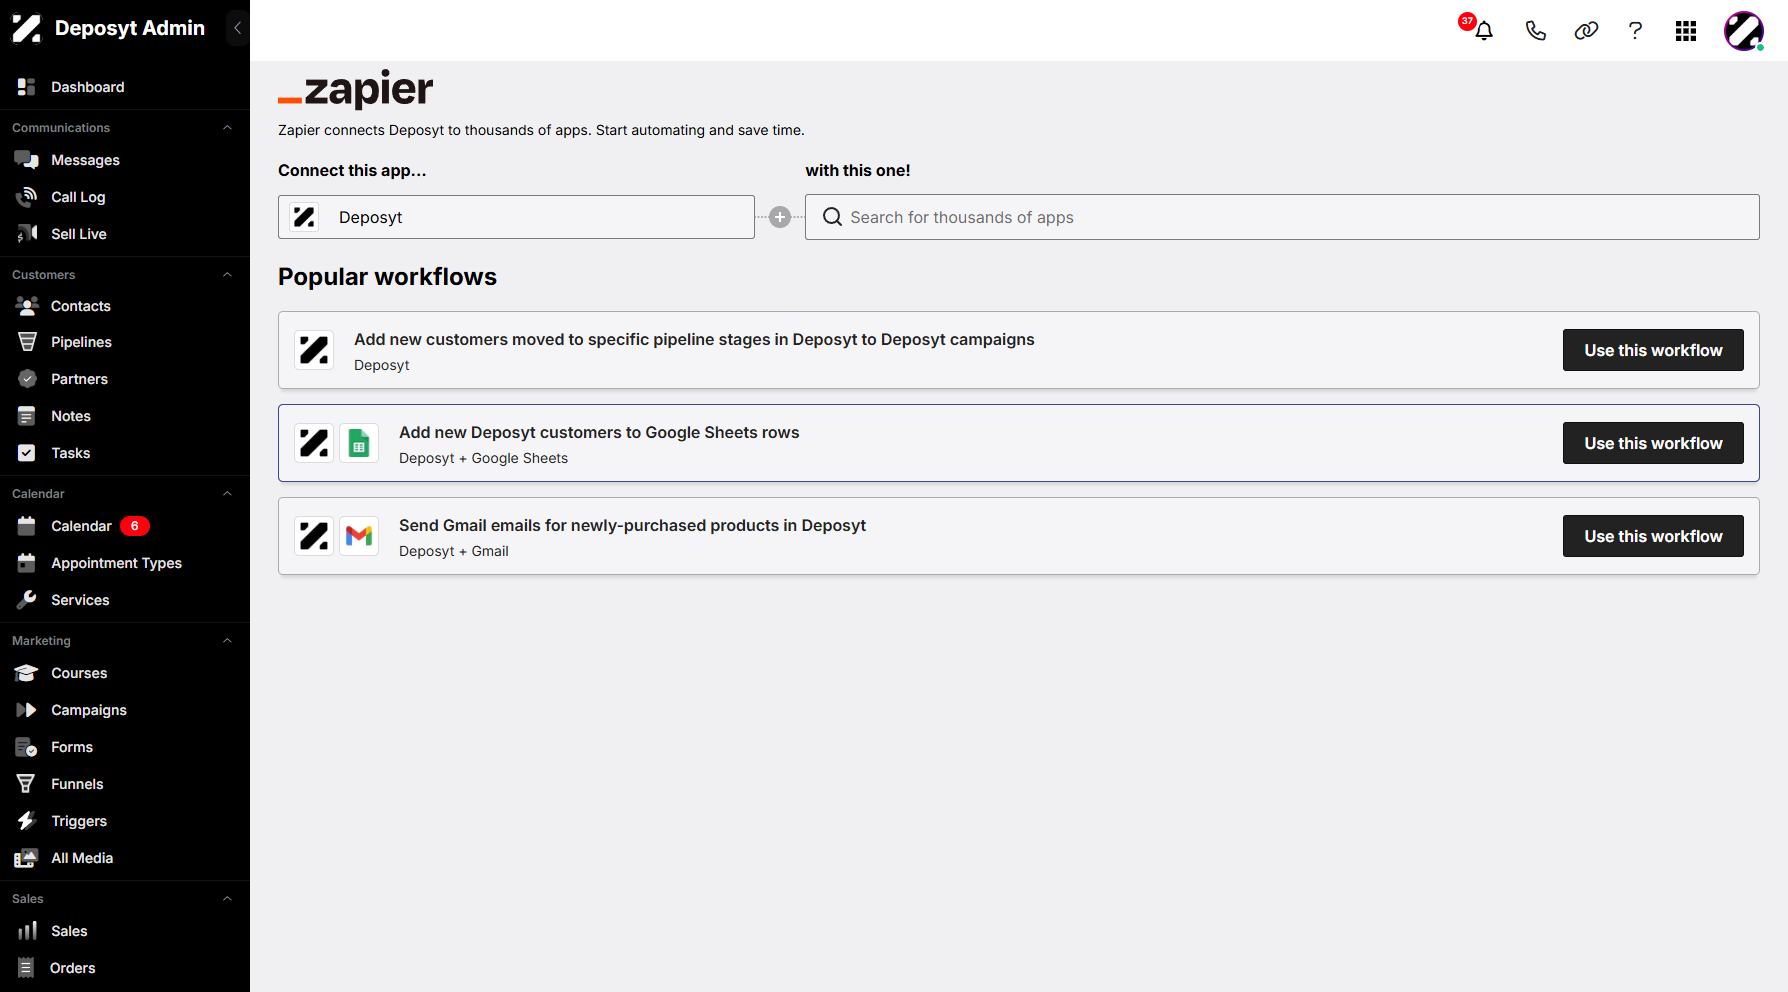Click the phone dialer icon in the top bar
This screenshot has width=1788, height=992.
pos(1535,31)
